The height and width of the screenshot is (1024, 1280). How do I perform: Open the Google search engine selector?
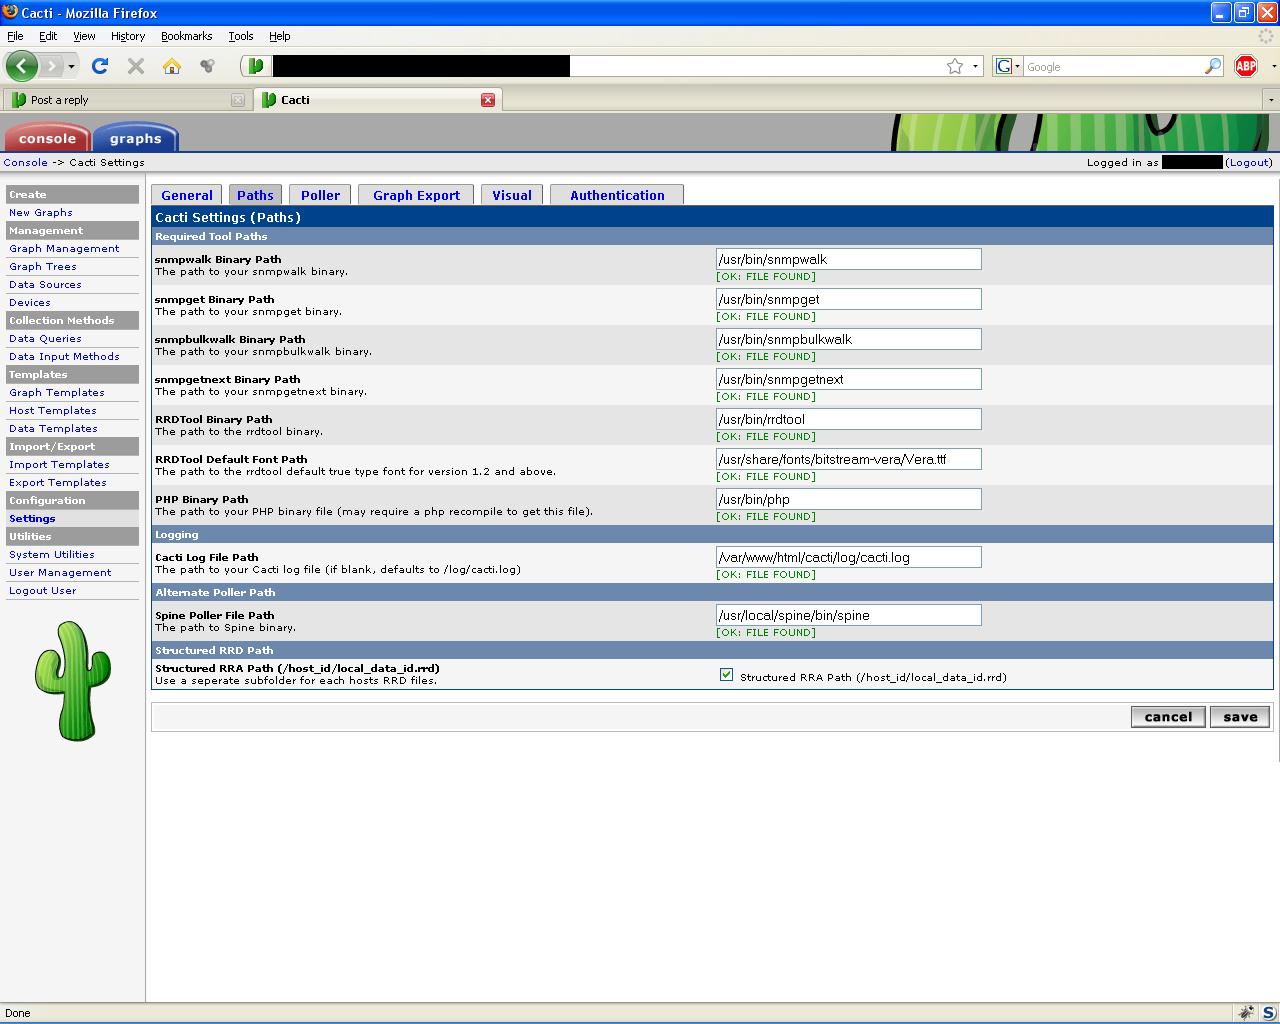point(1007,66)
